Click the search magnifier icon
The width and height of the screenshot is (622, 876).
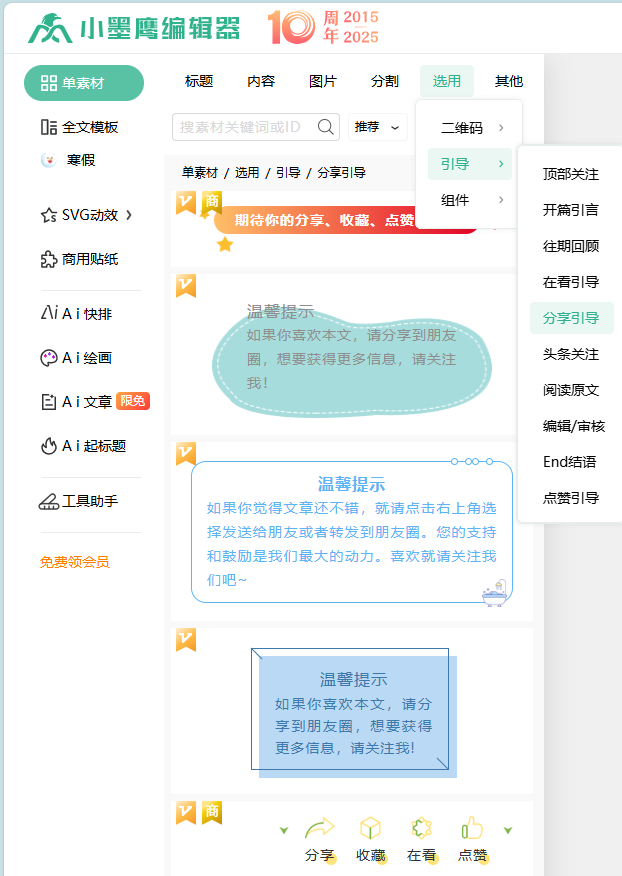[x=326, y=127]
